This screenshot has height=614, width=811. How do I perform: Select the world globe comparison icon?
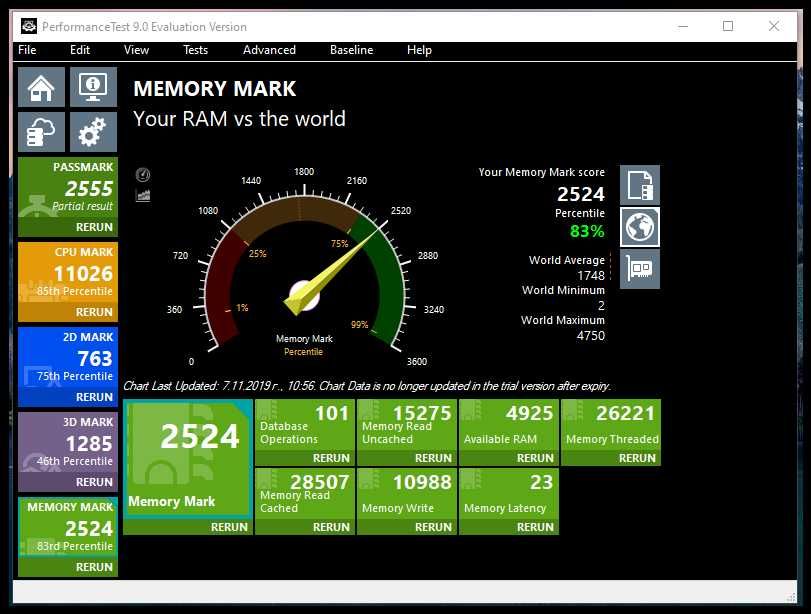pos(640,227)
